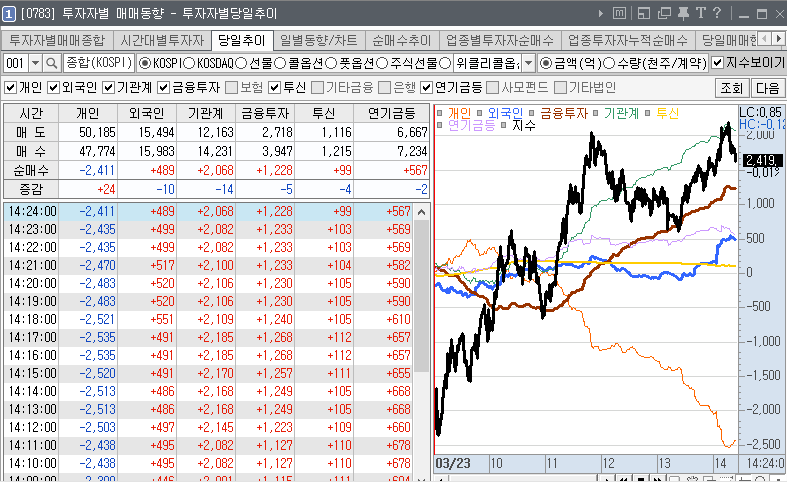Click the 다음 next button

point(767,88)
